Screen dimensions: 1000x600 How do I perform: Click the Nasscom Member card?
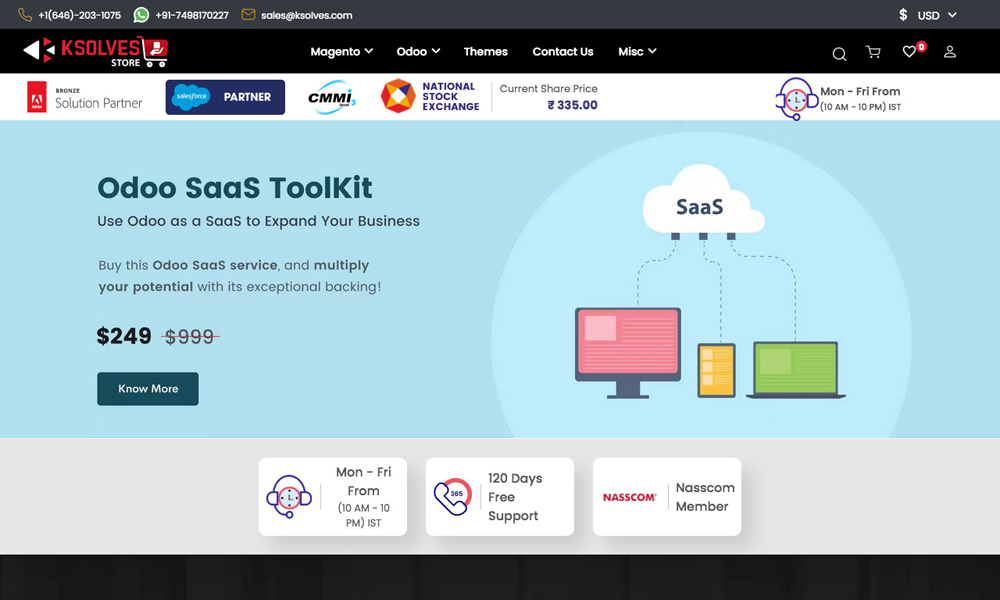click(667, 497)
